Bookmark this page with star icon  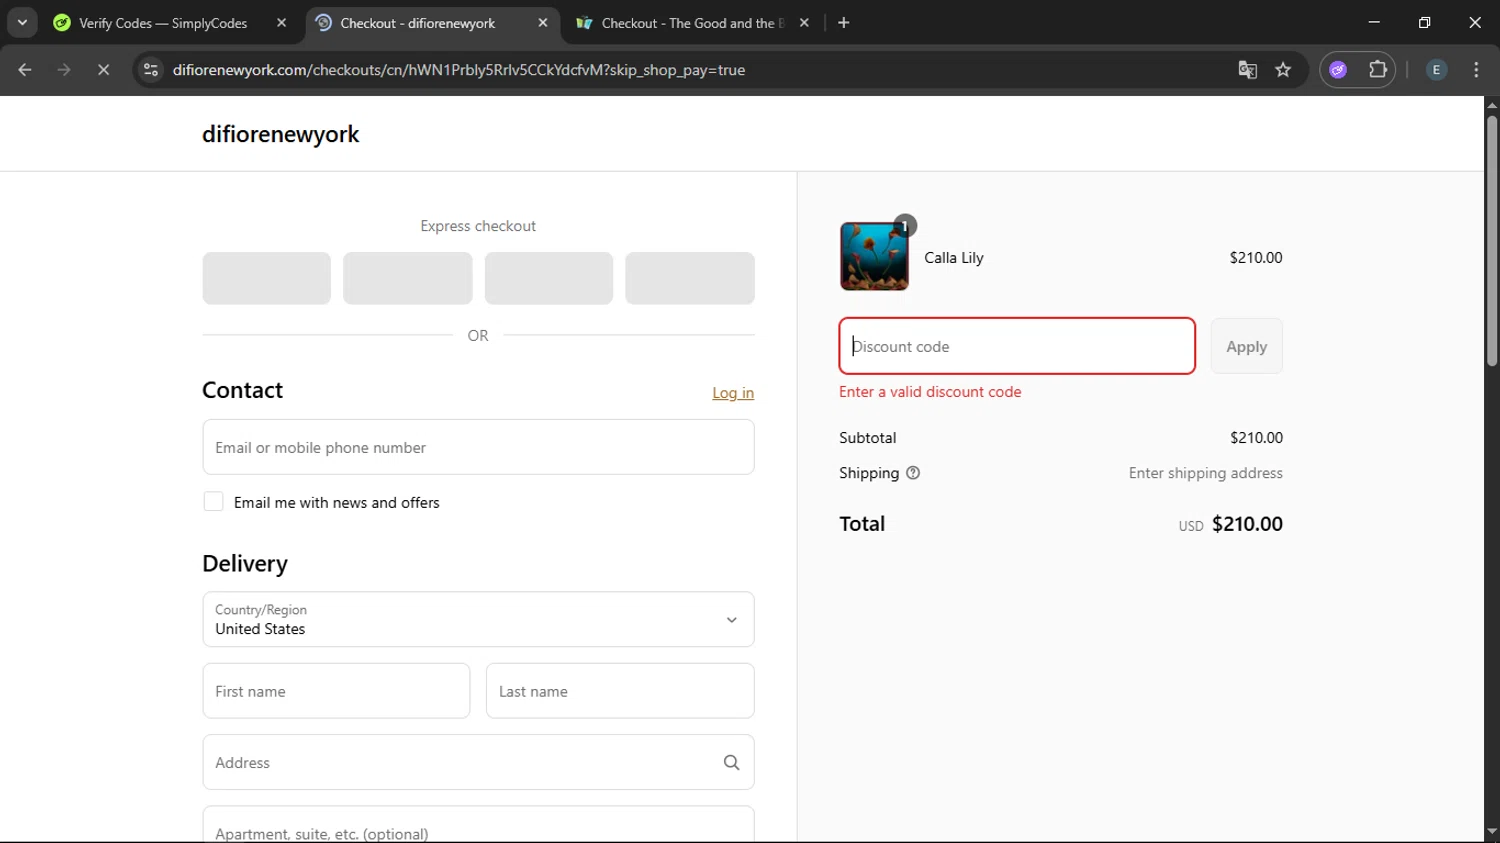(x=1283, y=70)
